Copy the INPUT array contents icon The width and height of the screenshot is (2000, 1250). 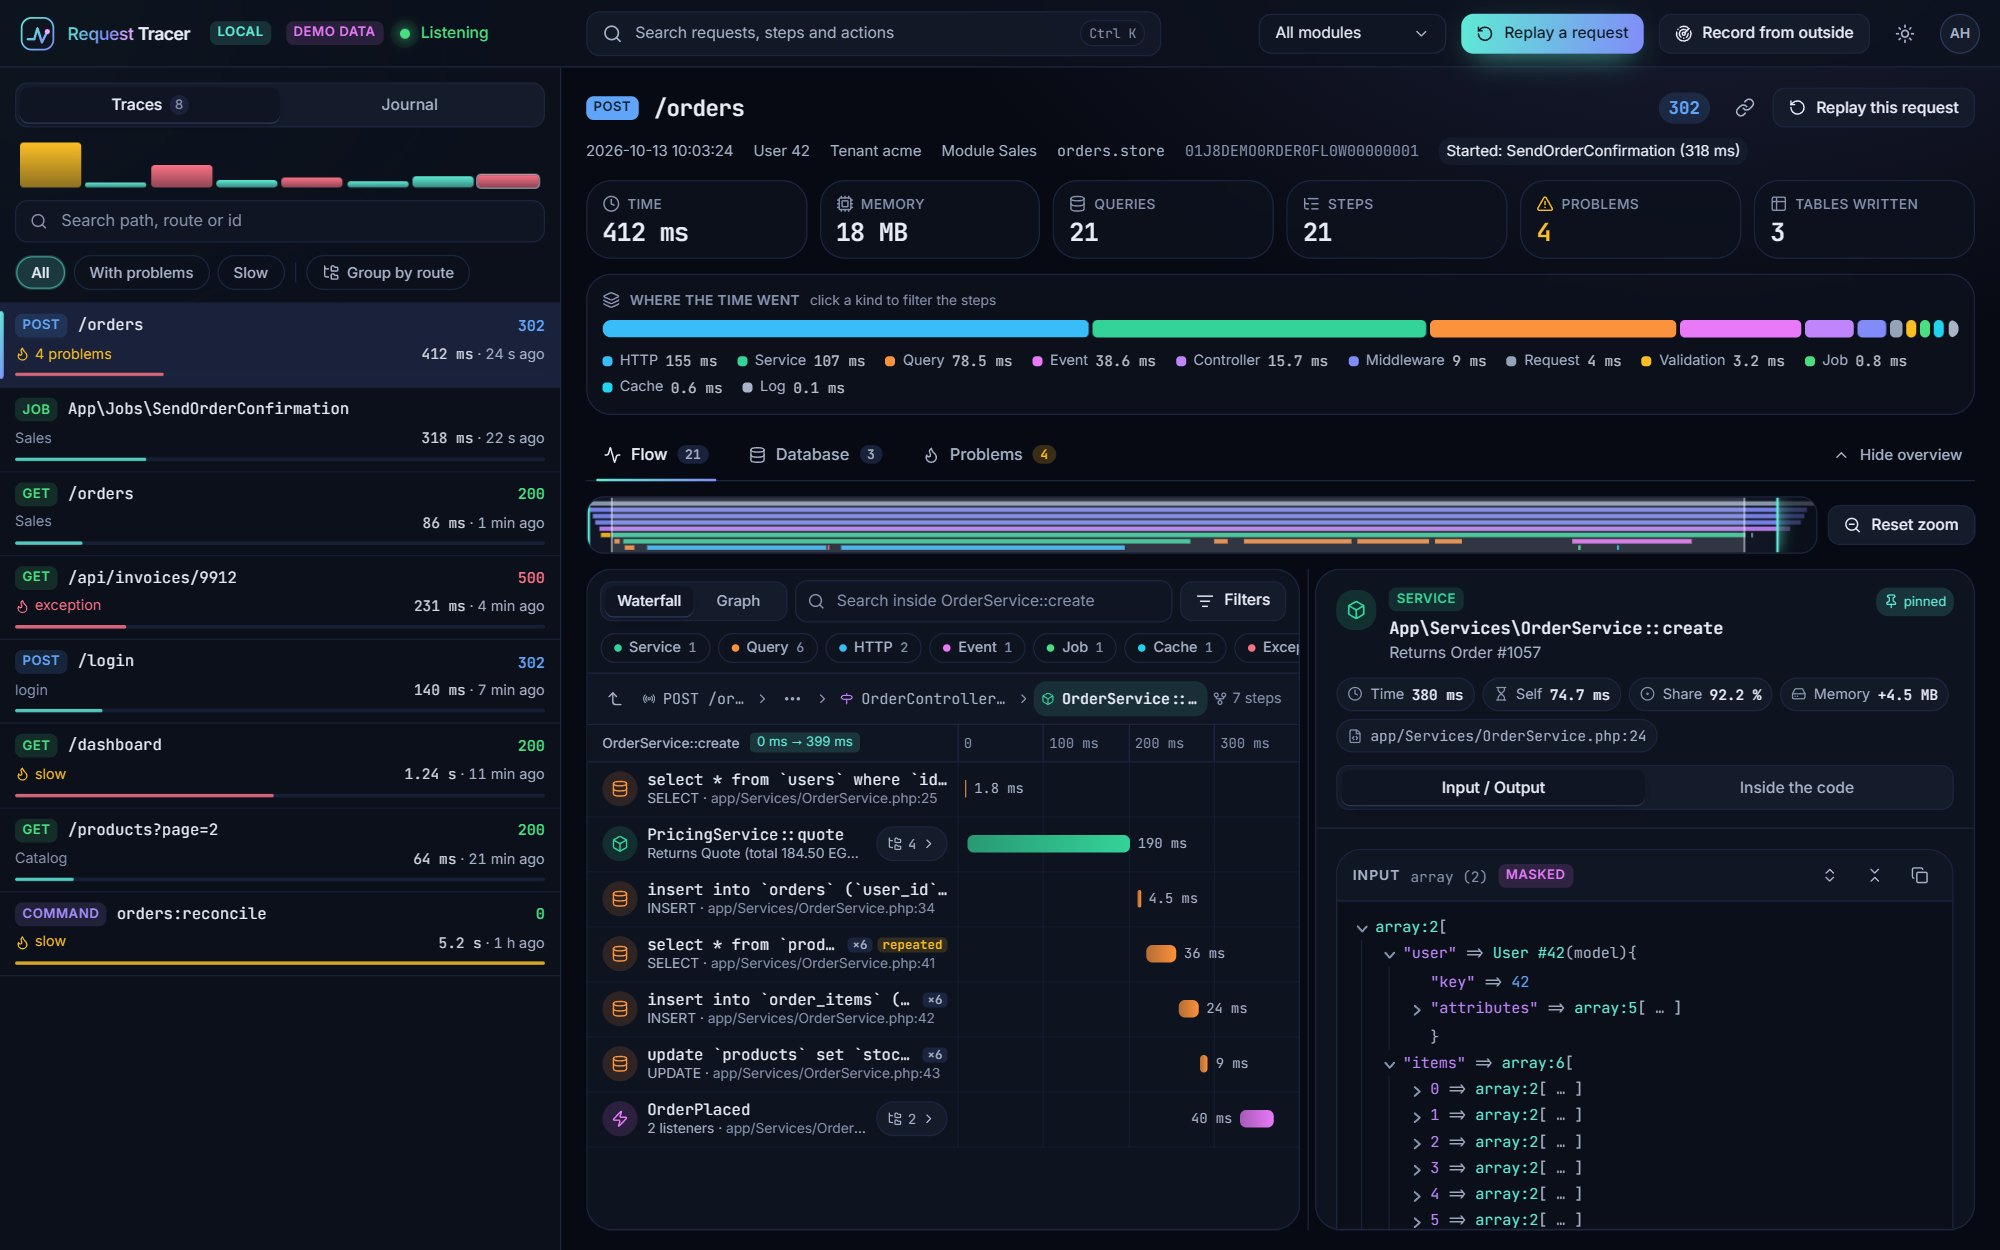(1919, 875)
